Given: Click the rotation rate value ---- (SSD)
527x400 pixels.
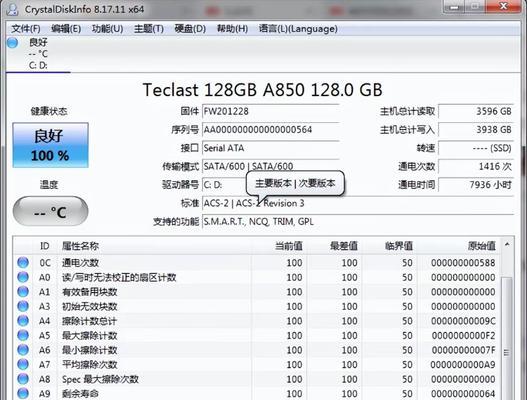Looking at the screenshot, I should click(x=476, y=148).
